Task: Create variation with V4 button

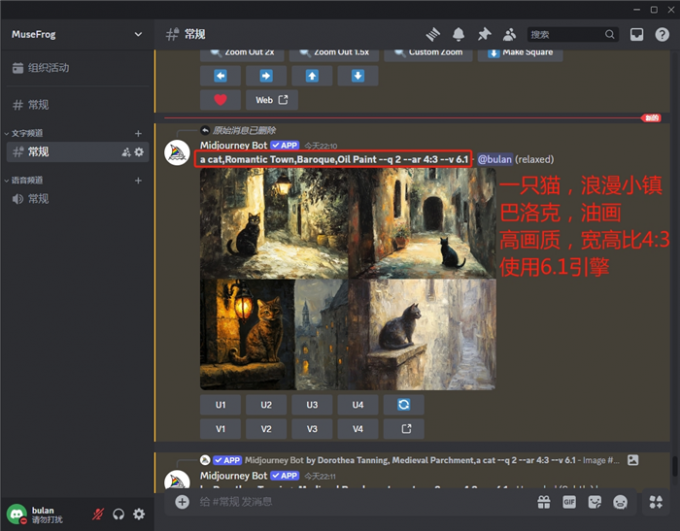Action: point(358,429)
